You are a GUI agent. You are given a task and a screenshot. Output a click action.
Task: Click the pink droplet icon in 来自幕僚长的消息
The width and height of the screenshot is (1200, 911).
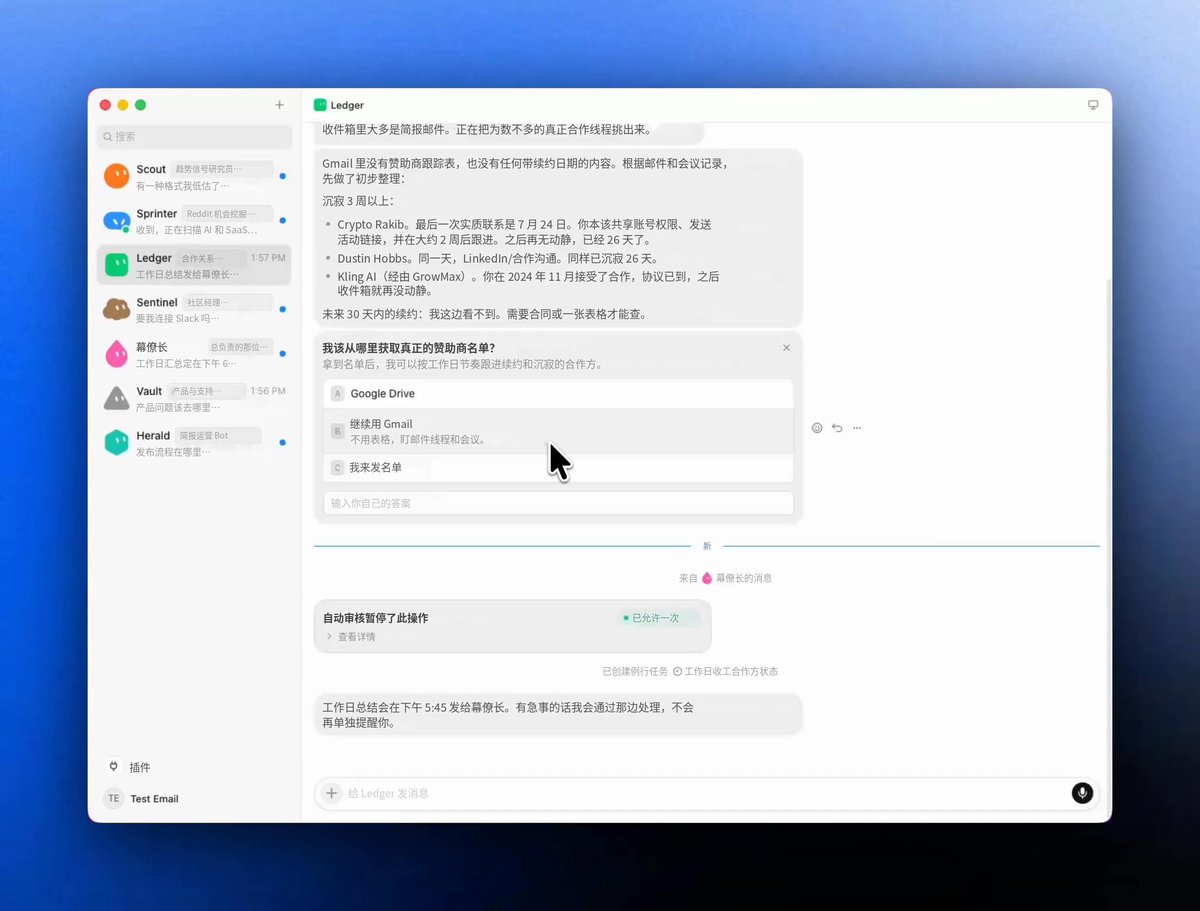(707, 578)
